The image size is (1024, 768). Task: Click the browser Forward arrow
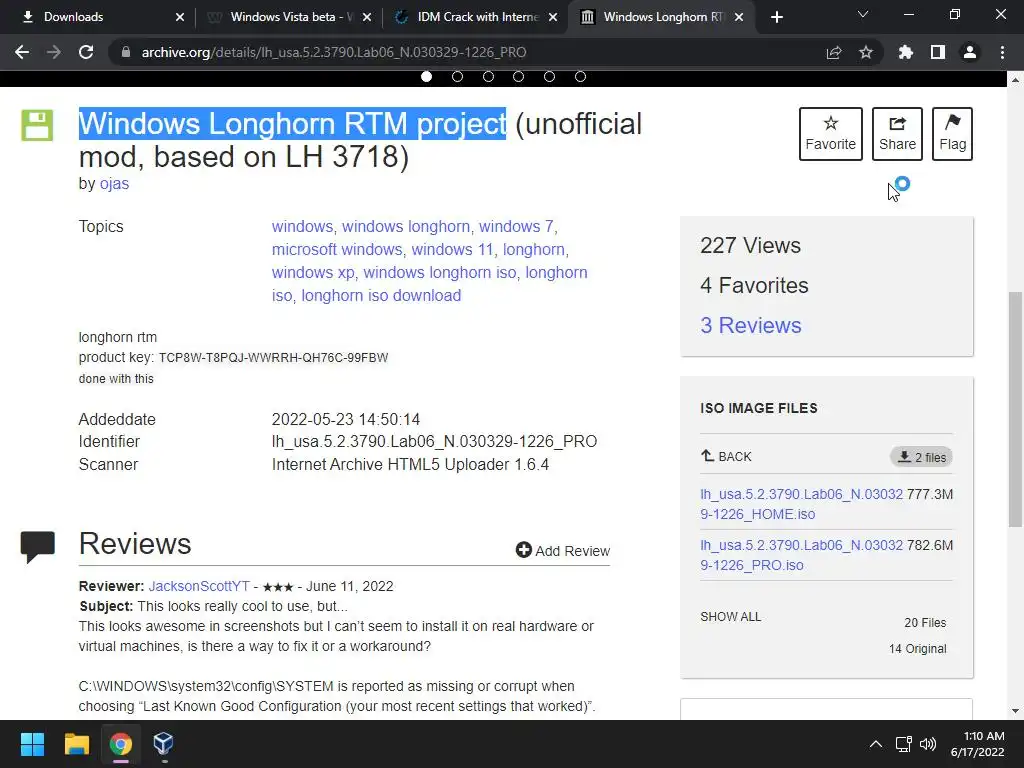click(x=54, y=52)
